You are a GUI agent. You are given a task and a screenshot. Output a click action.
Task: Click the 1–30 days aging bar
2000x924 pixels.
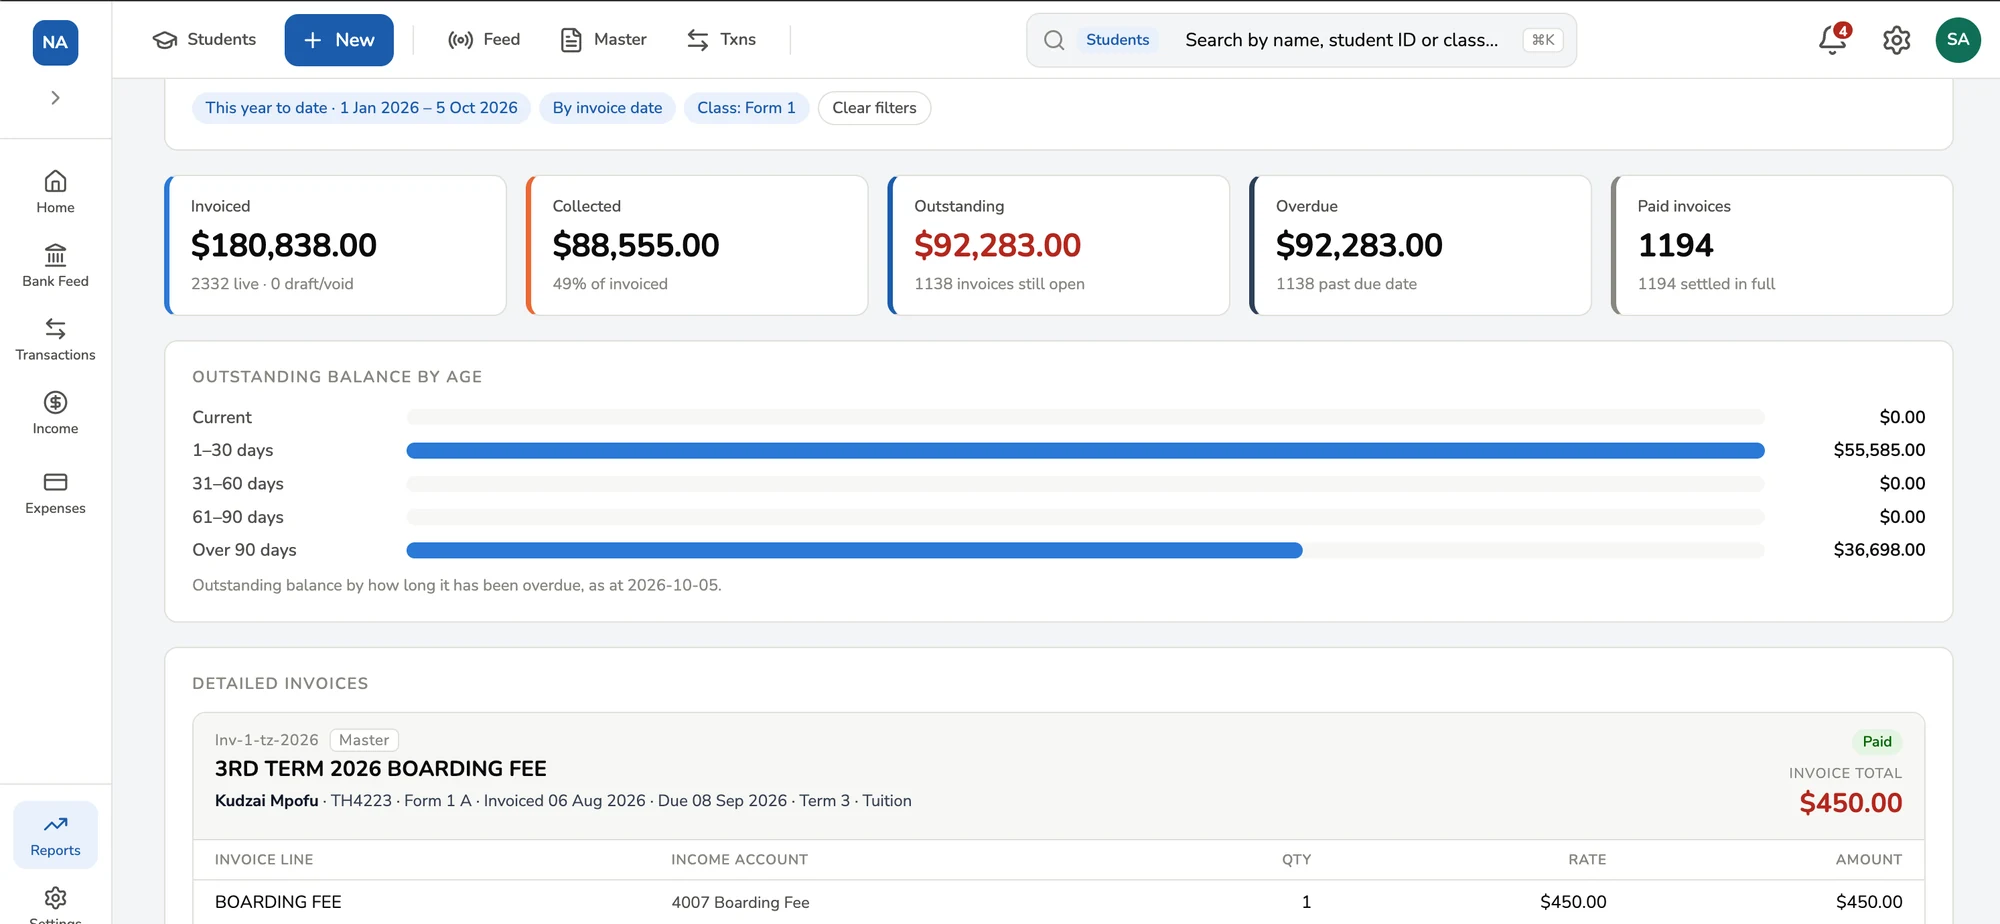(x=1085, y=451)
